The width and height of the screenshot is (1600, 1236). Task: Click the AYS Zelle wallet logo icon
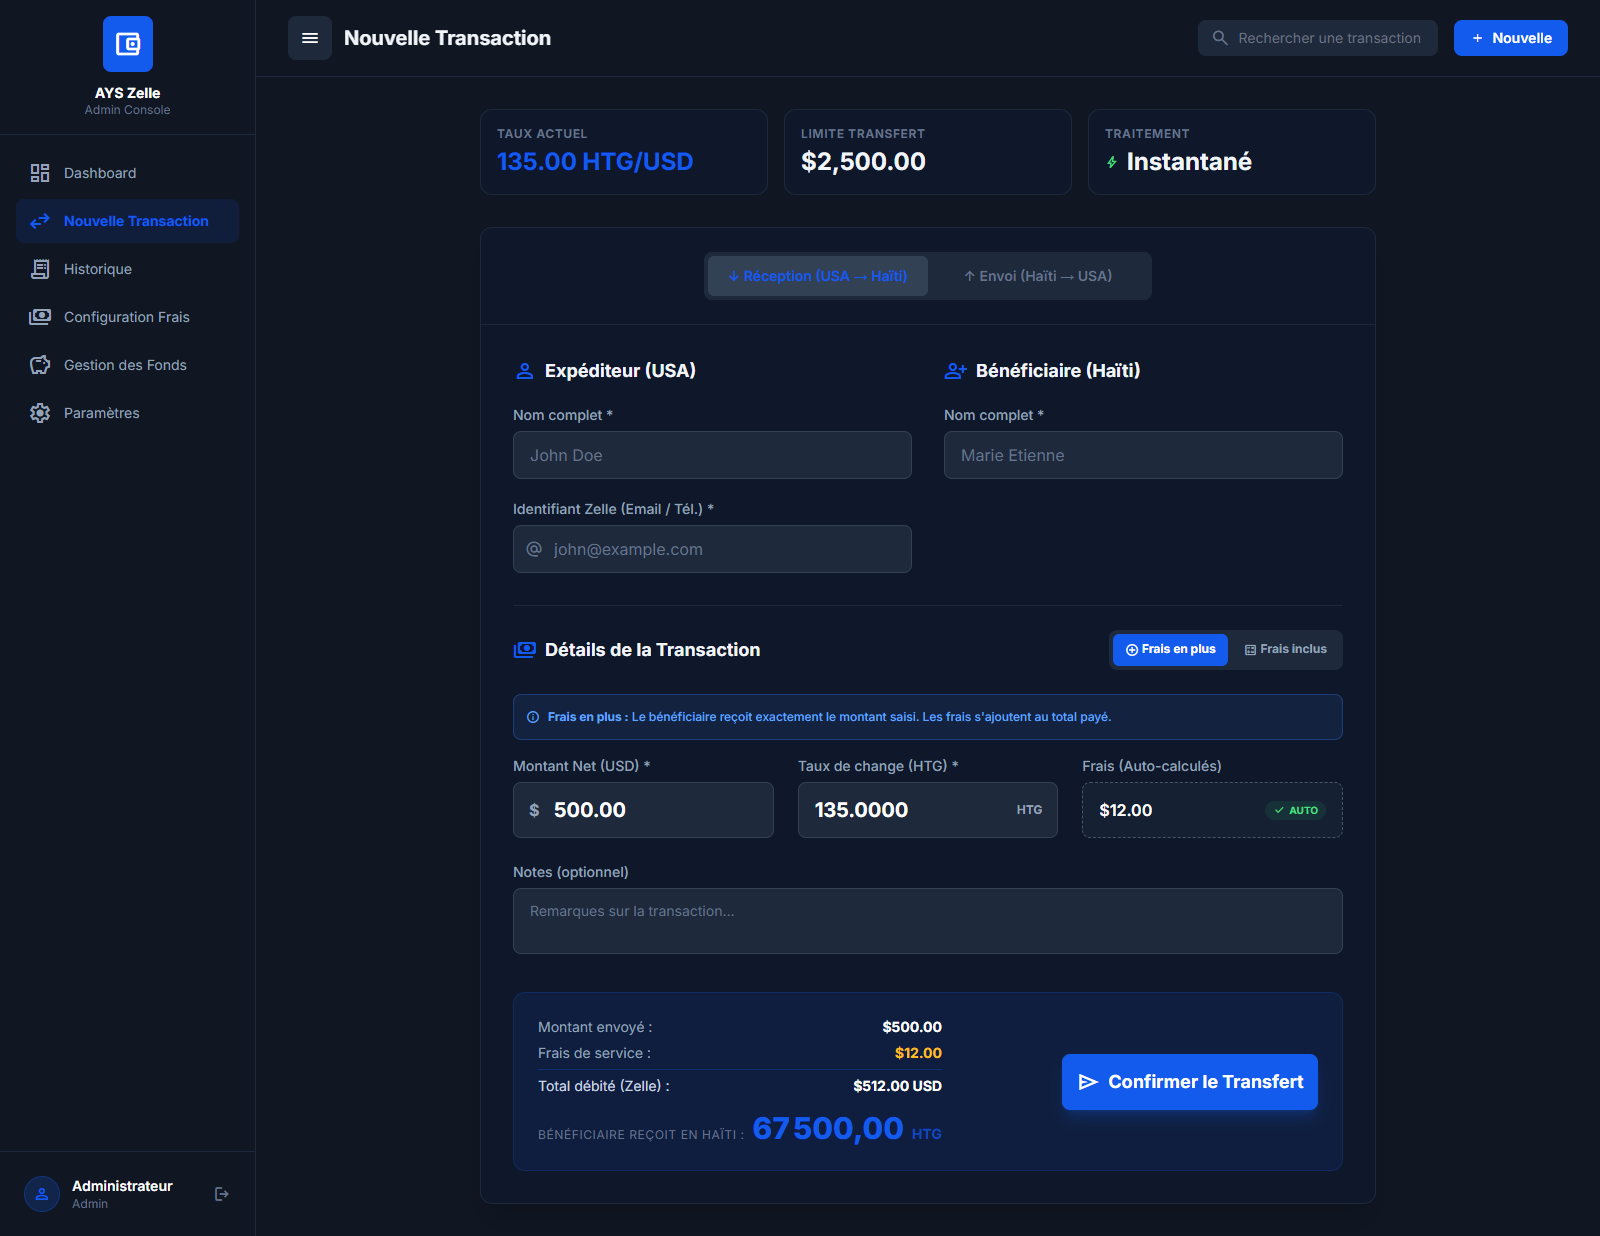[128, 44]
